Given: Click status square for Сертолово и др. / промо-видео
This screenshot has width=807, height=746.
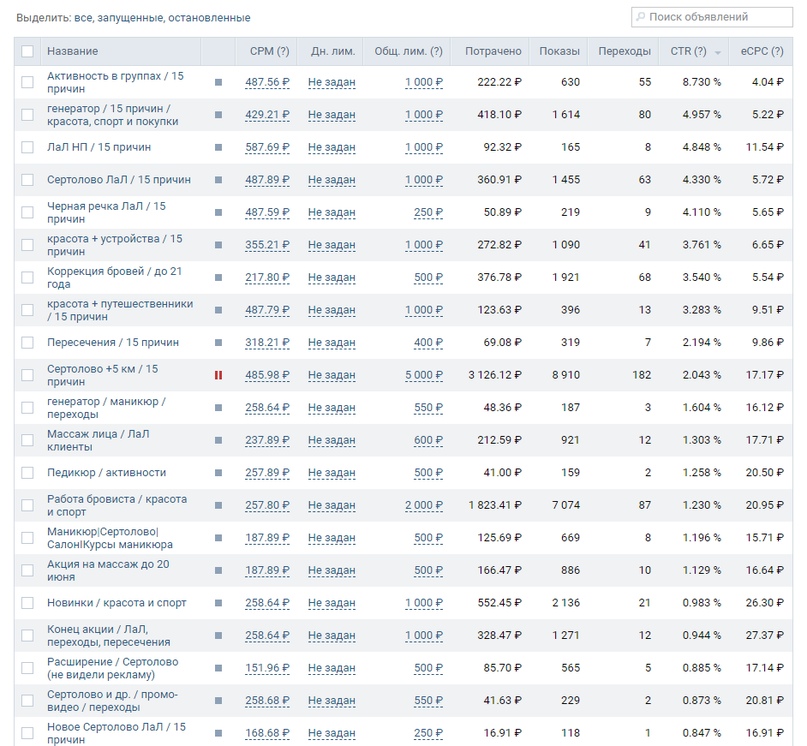Looking at the screenshot, I should [218, 701].
